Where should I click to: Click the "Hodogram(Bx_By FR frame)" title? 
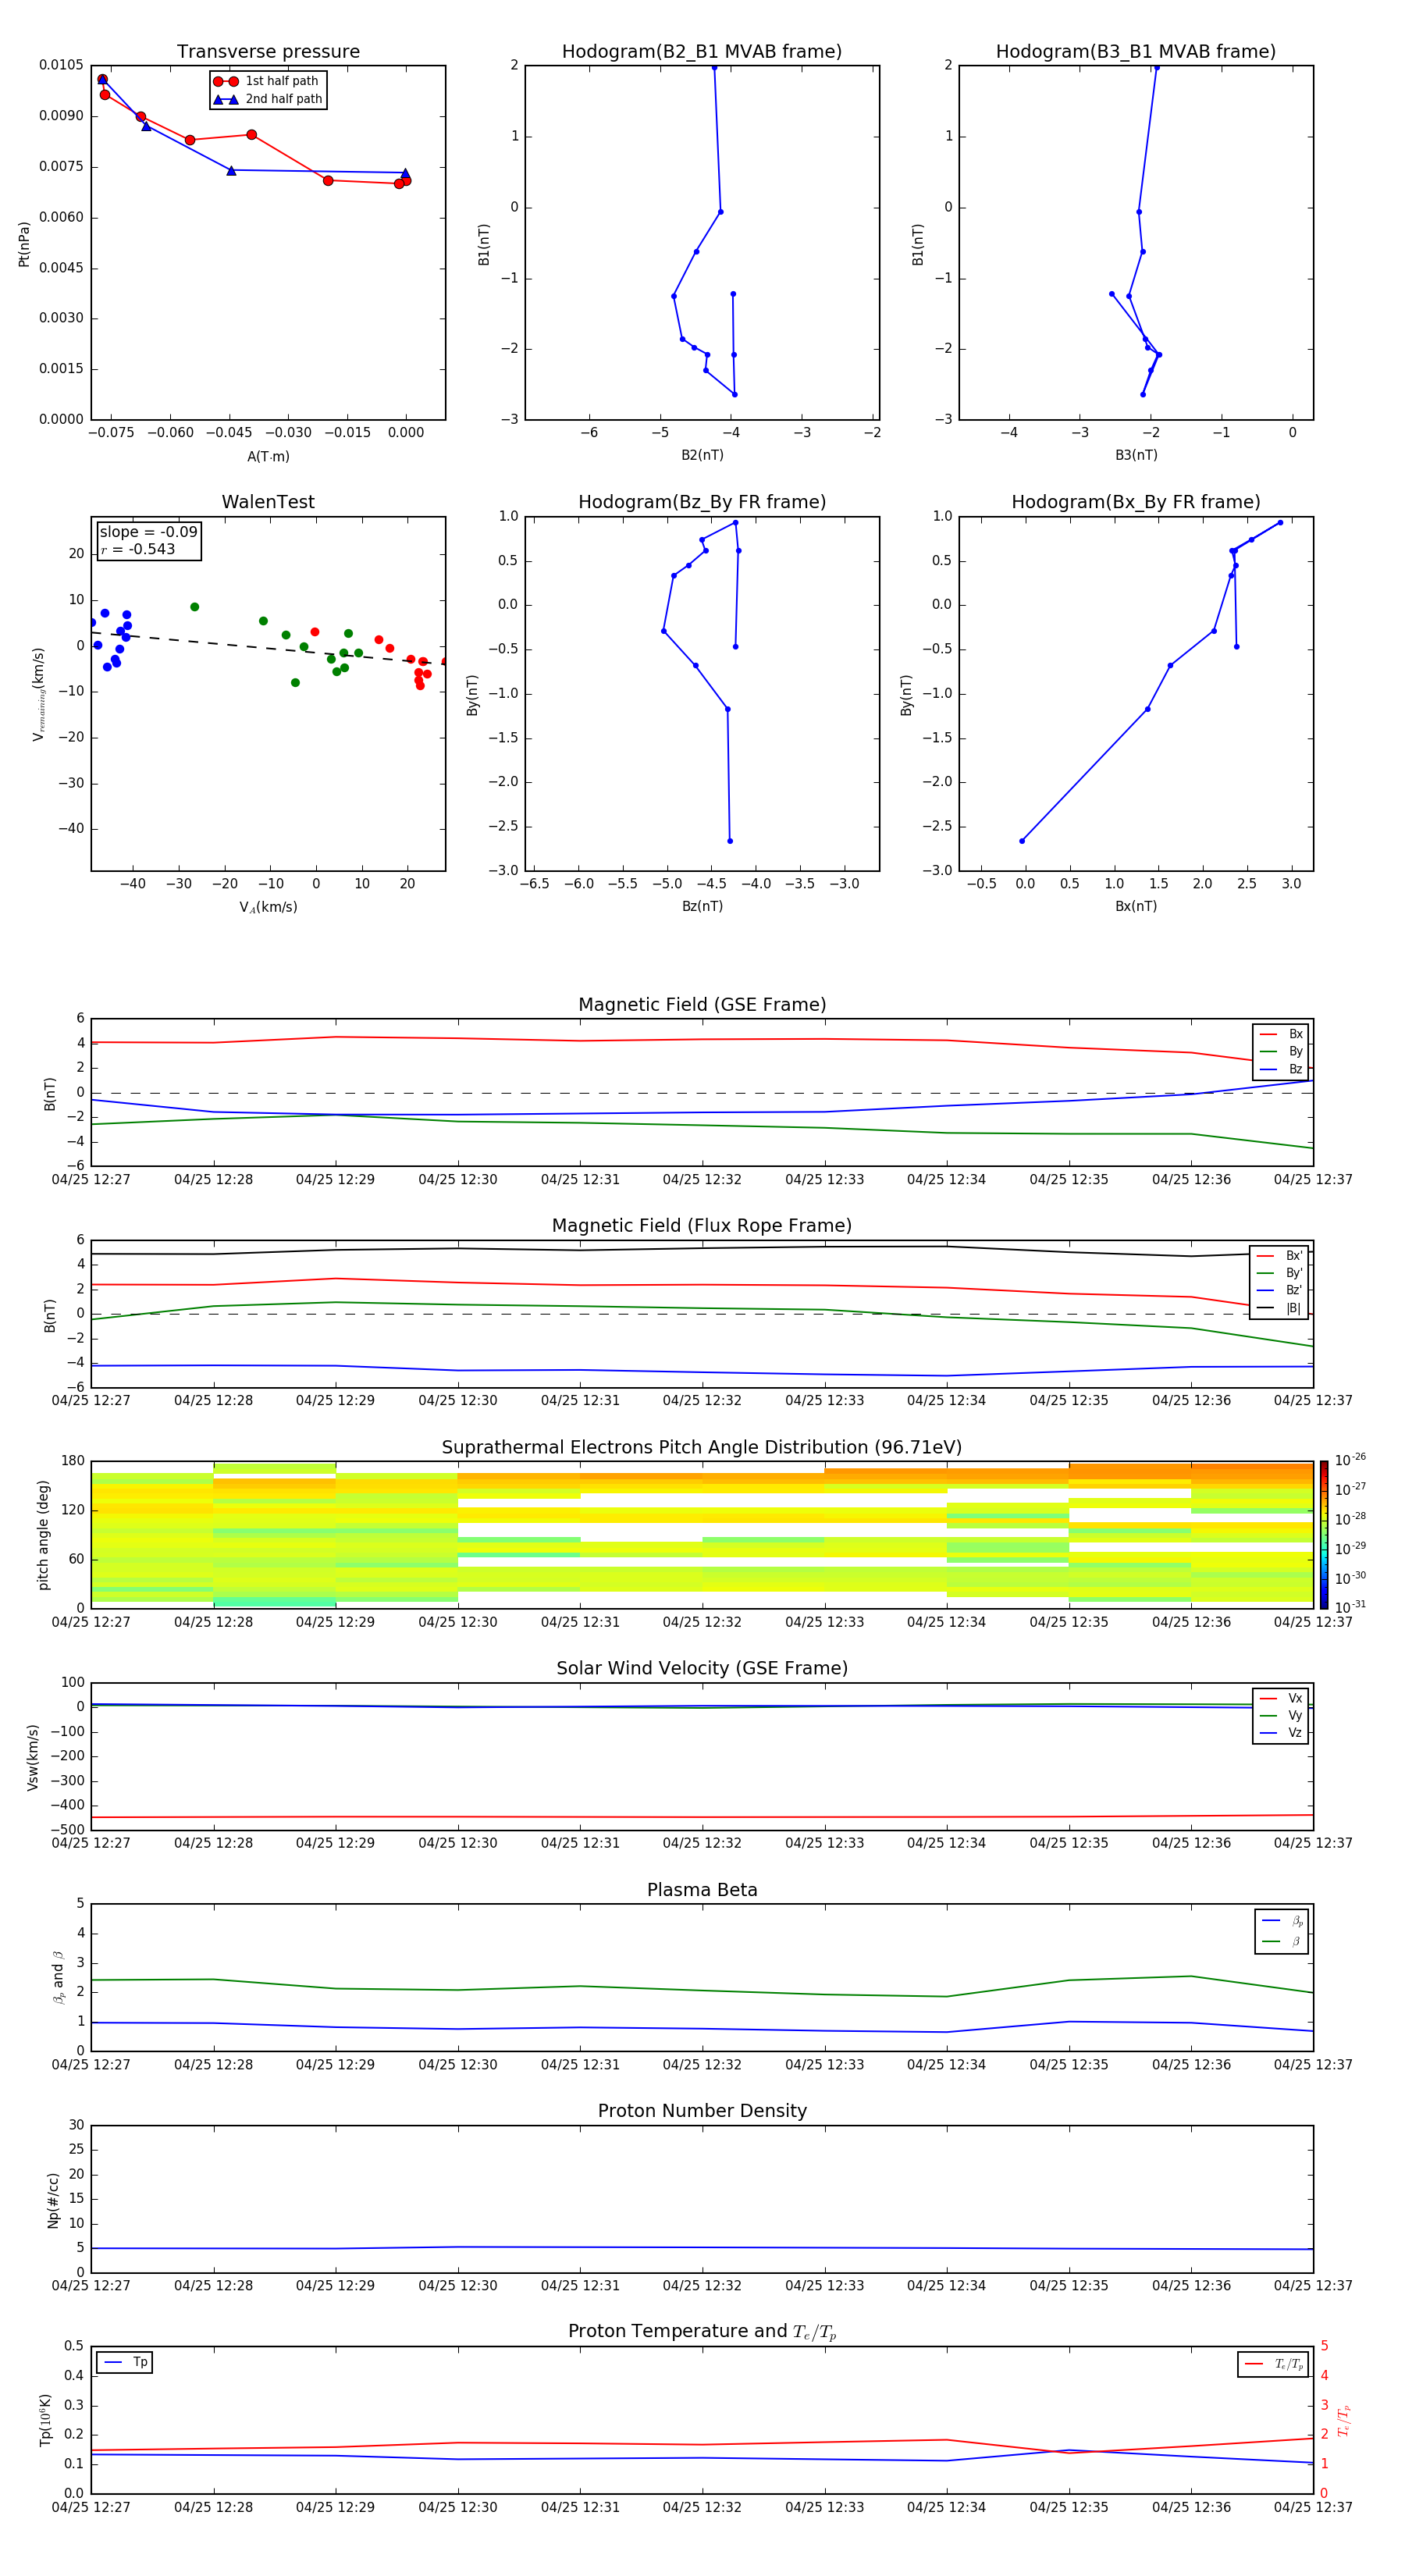[1136, 502]
